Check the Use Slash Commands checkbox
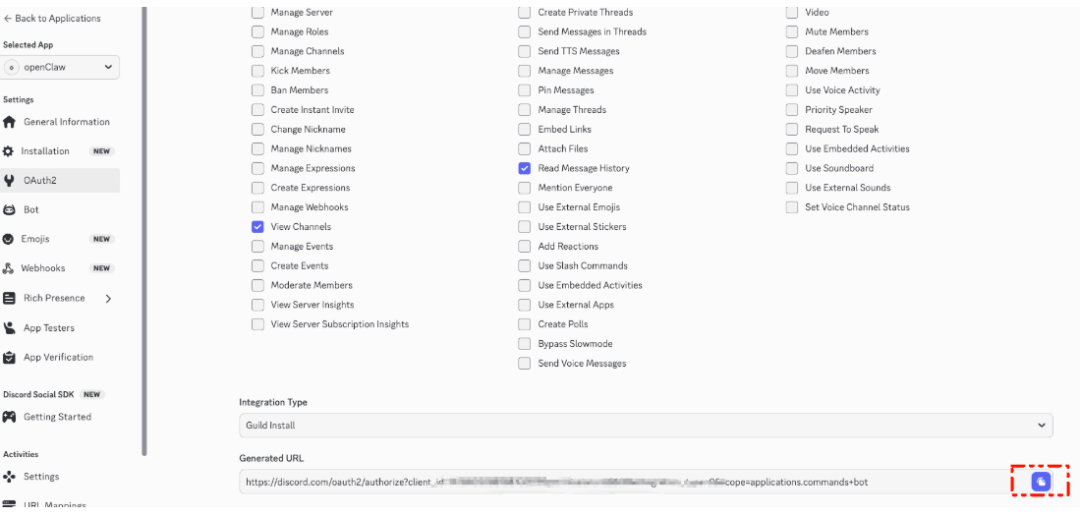 coord(525,266)
